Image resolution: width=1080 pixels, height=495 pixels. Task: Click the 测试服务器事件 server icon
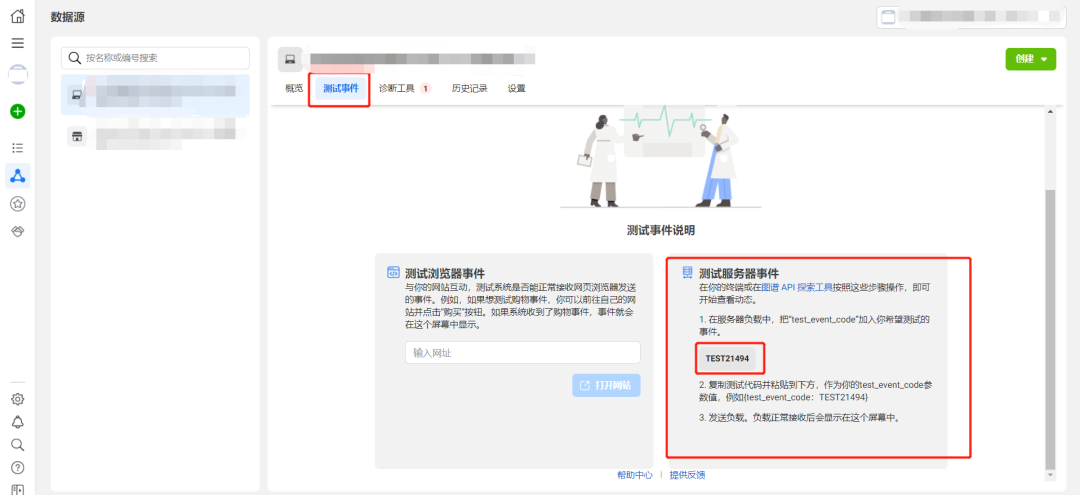(x=687, y=273)
